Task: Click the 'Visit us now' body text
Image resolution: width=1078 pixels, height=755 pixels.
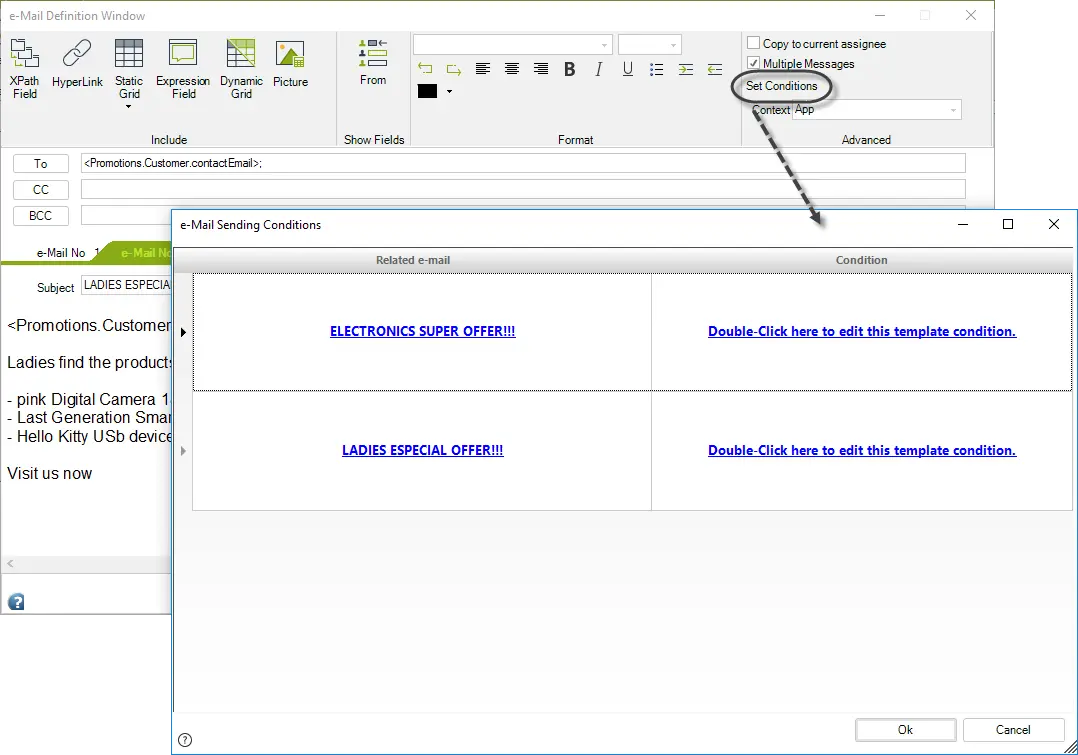Action: pyautogui.click(x=50, y=473)
